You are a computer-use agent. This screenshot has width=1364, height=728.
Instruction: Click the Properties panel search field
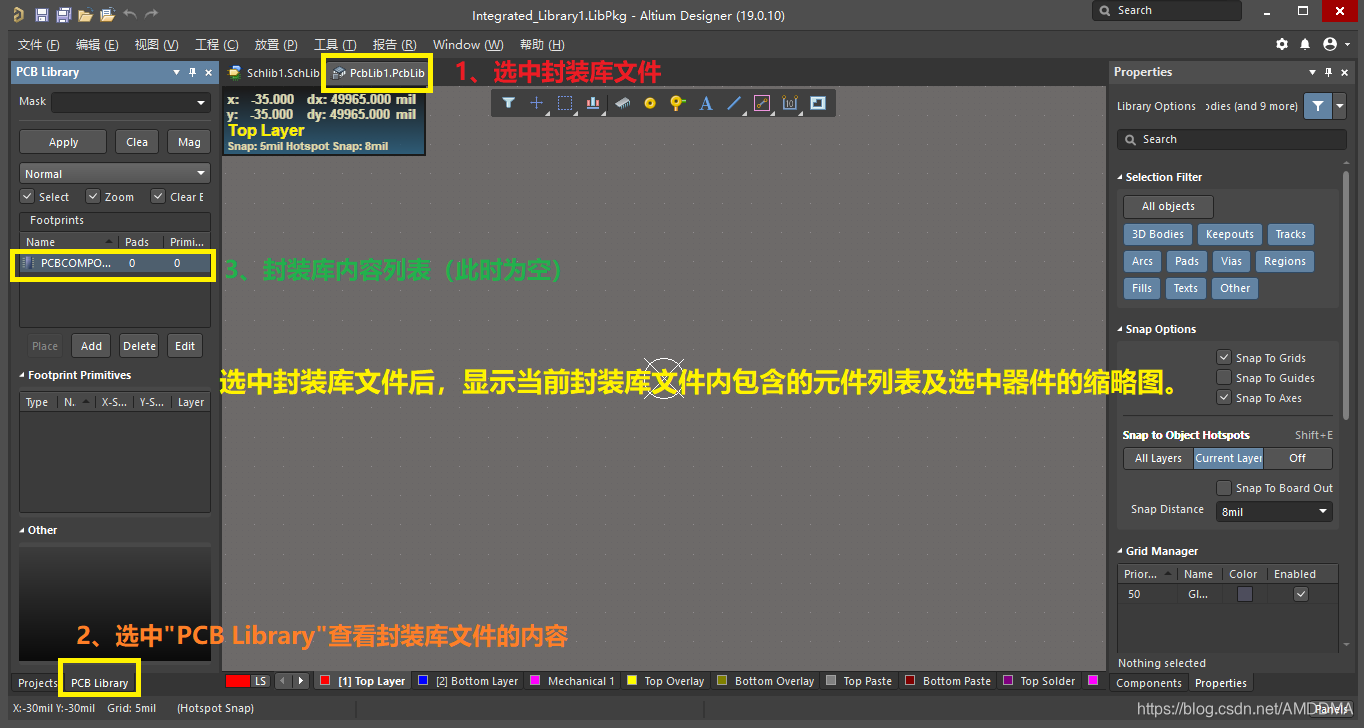(1232, 140)
